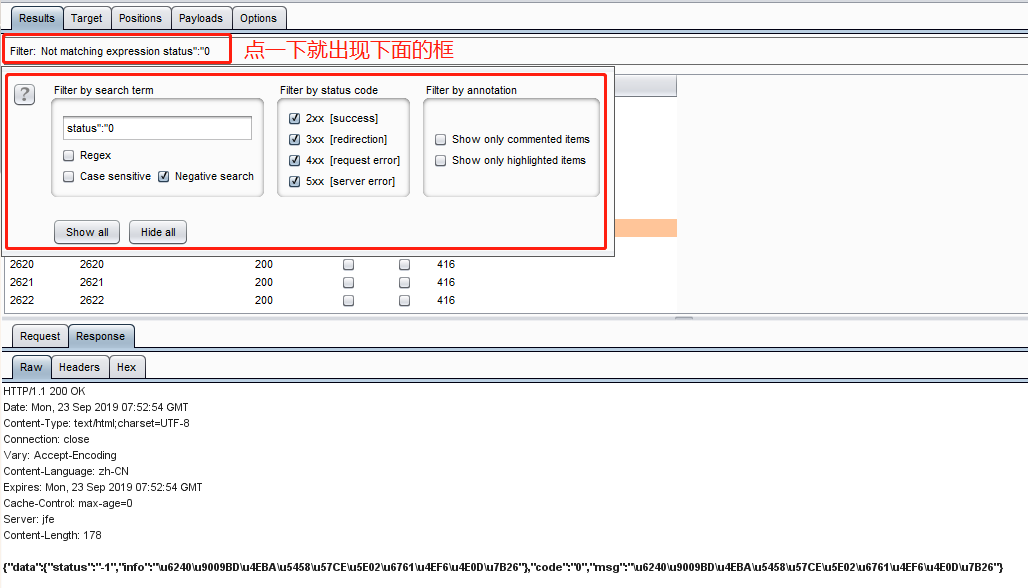1028x588 pixels.
Task: Tick the second checkbox in row 2622
Action: click(405, 300)
